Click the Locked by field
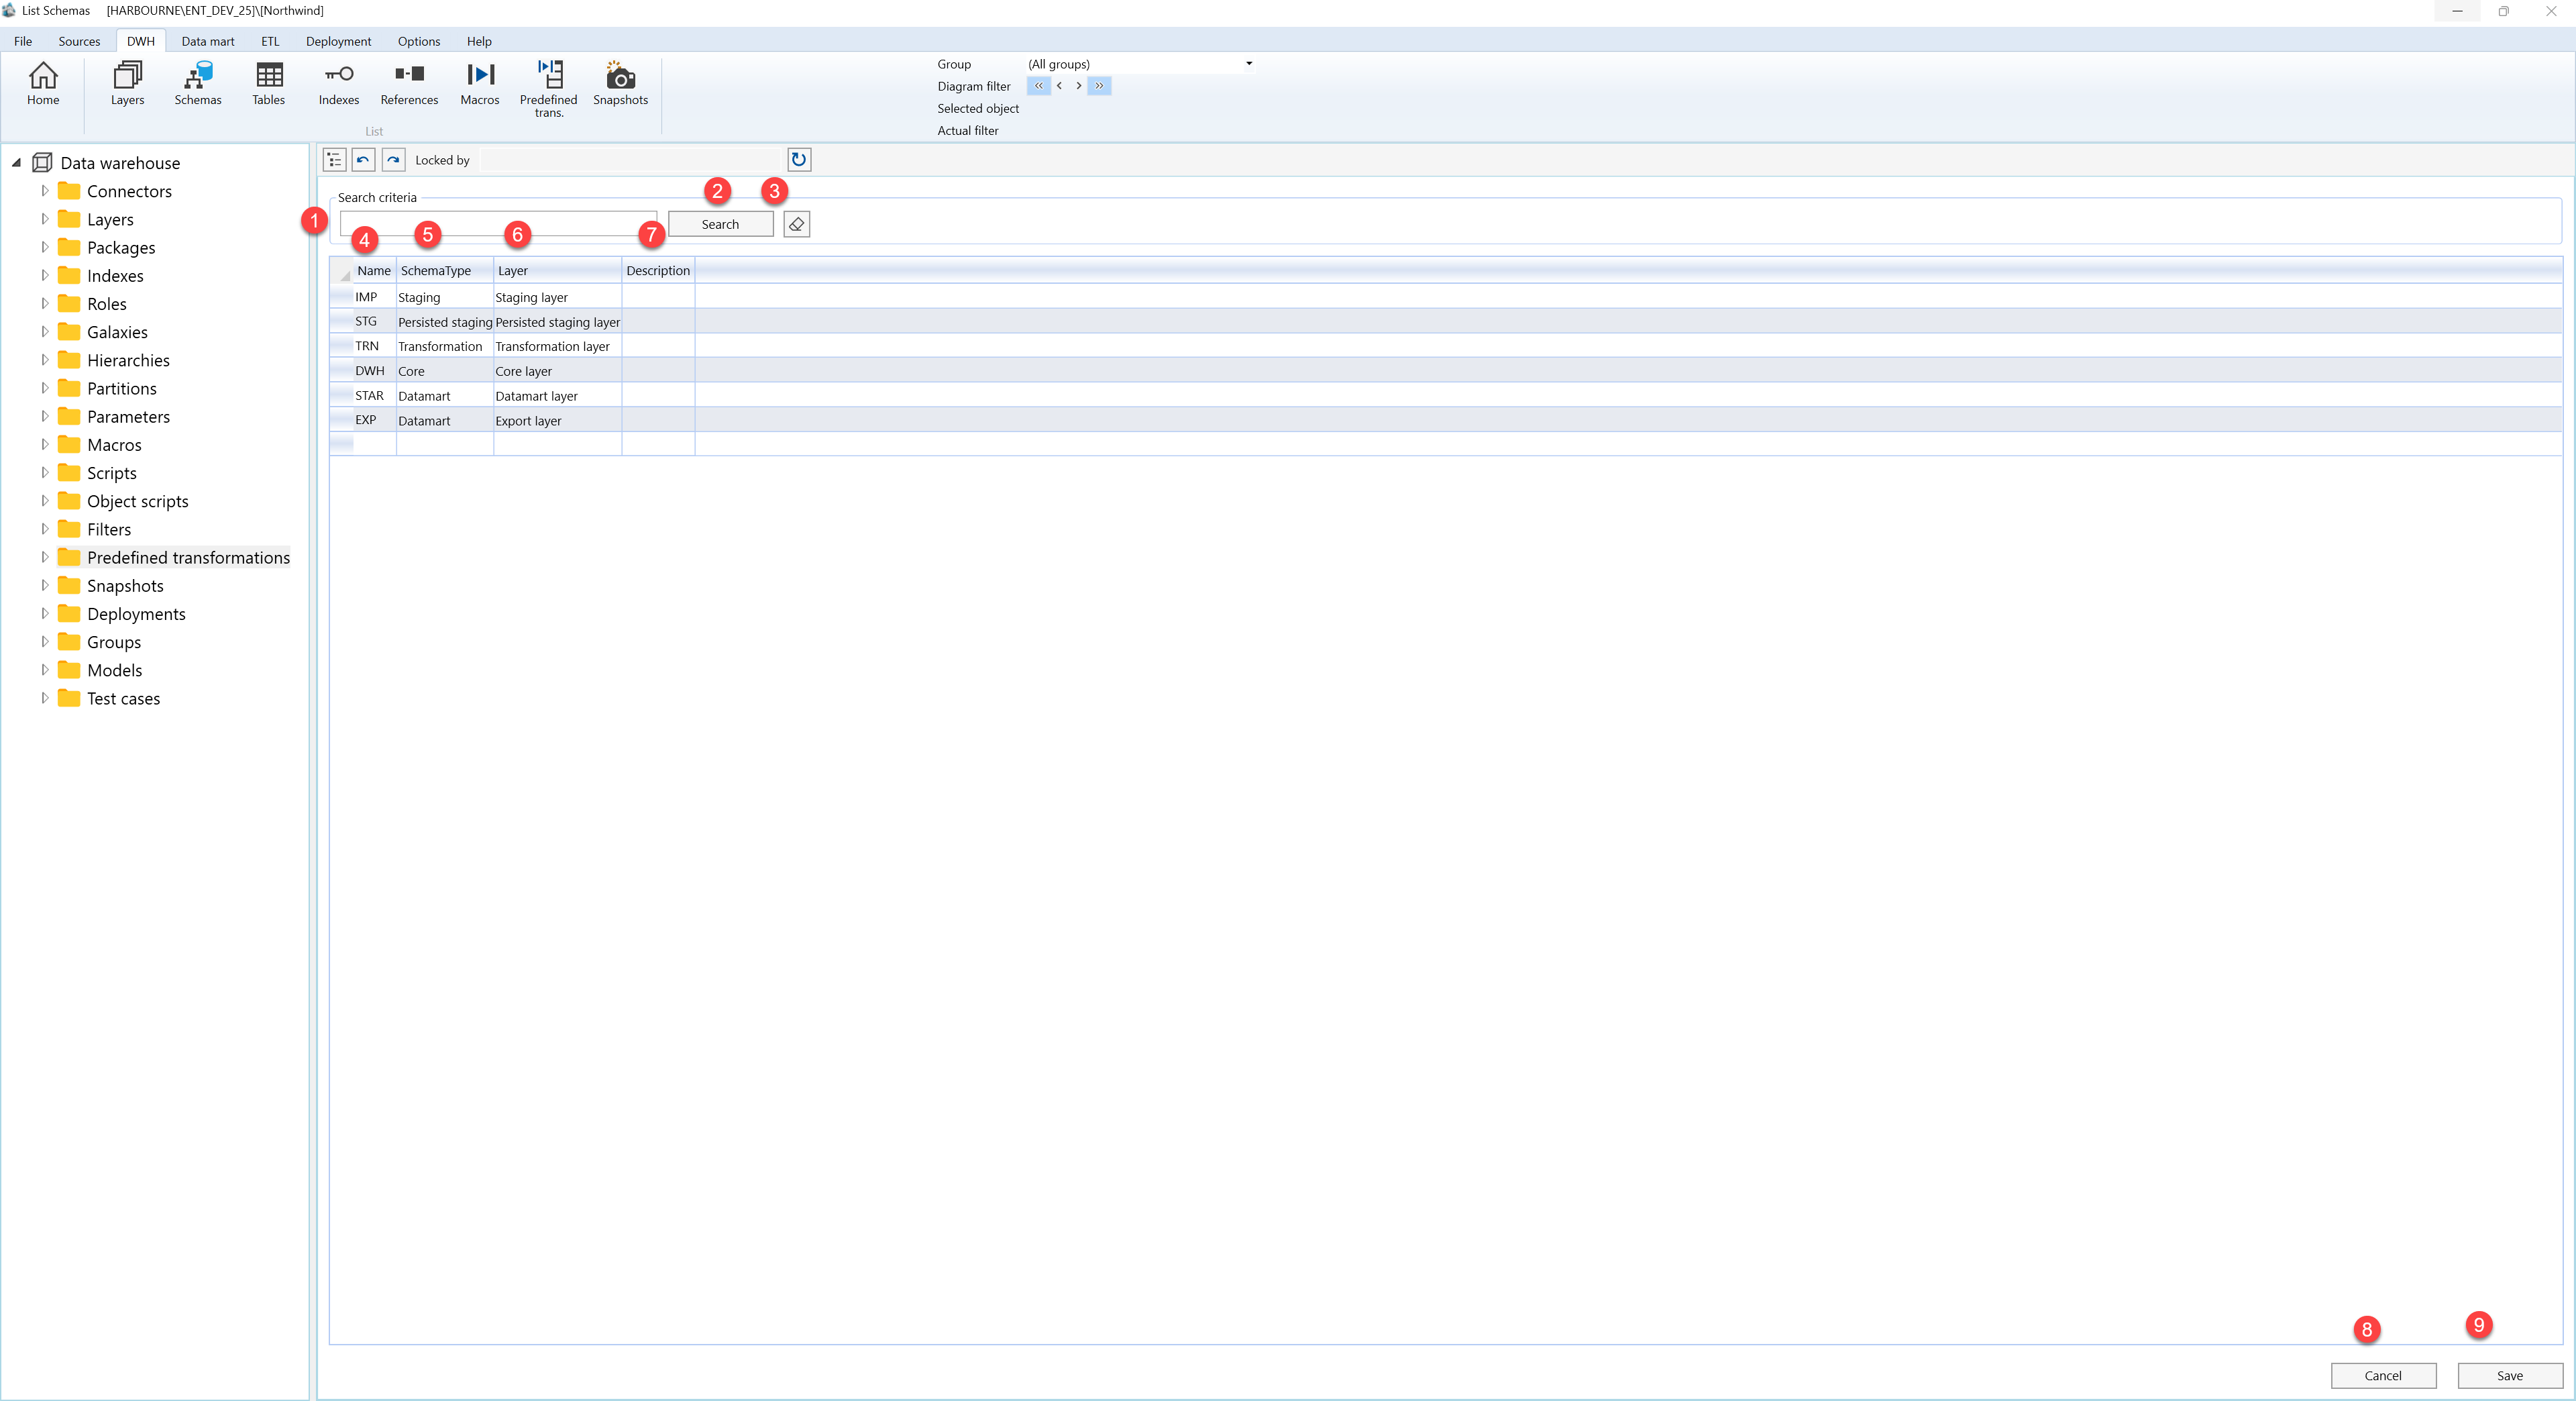2576x1401 pixels. 630,160
